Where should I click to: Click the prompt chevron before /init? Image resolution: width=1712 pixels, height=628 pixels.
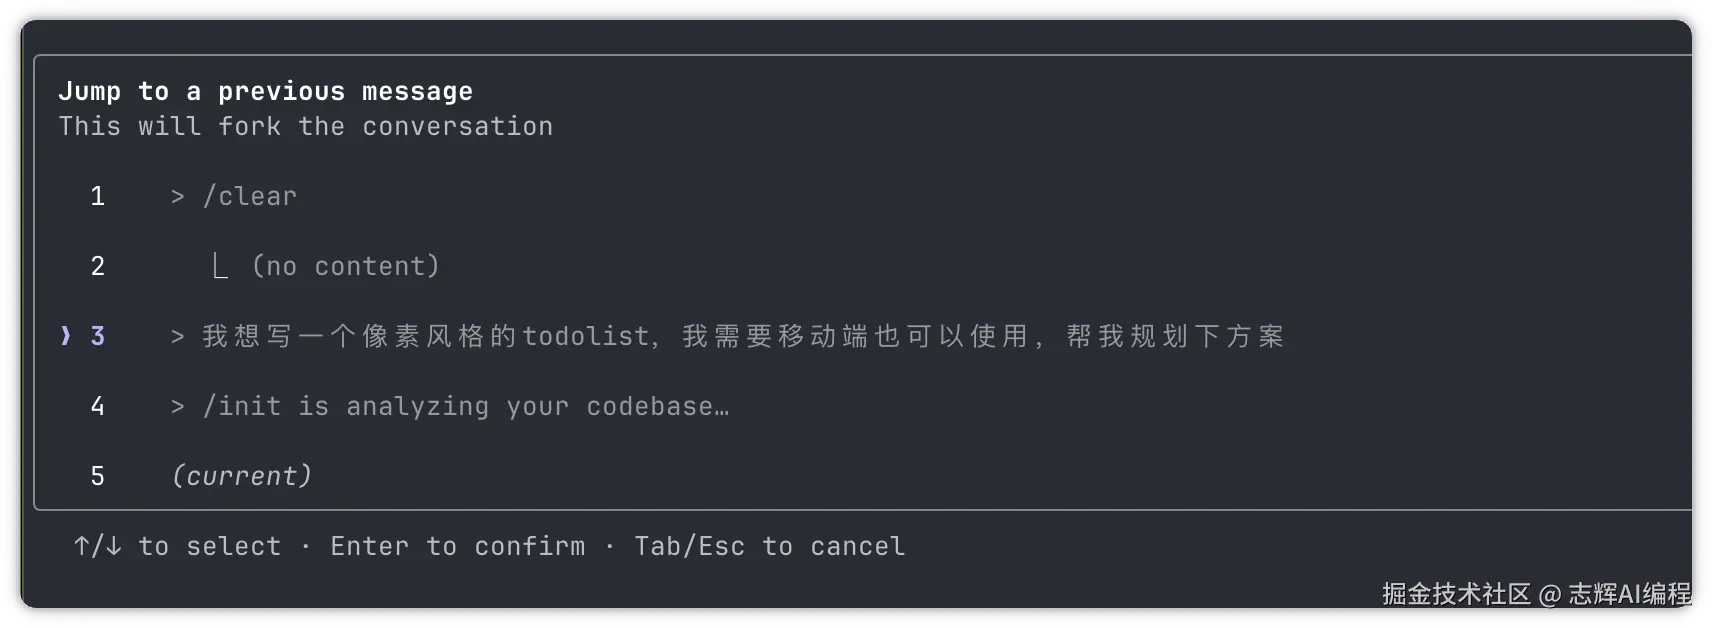[178, 407]
